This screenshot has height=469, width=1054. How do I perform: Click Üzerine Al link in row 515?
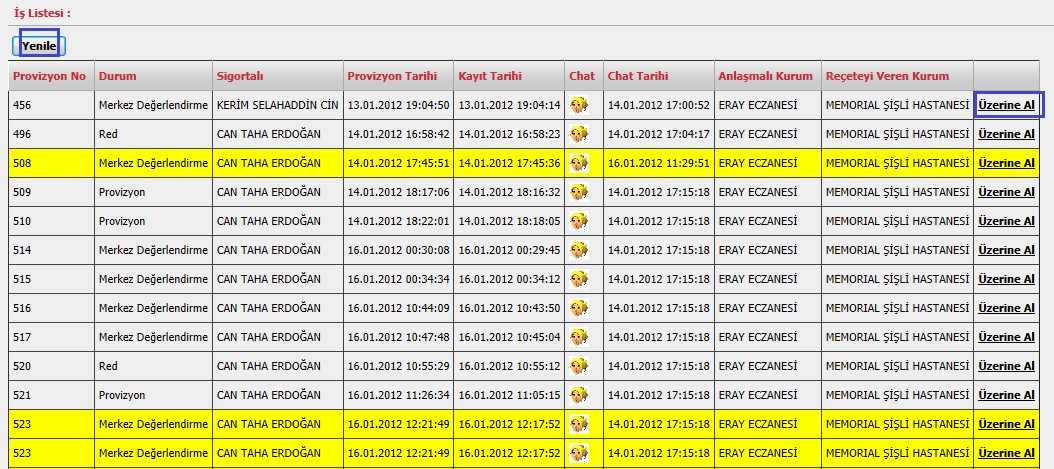(x=1006, y=279)
